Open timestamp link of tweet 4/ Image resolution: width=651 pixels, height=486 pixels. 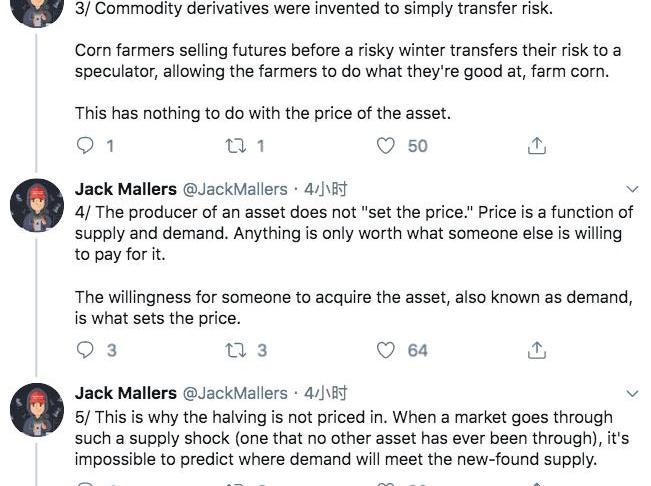326,189
